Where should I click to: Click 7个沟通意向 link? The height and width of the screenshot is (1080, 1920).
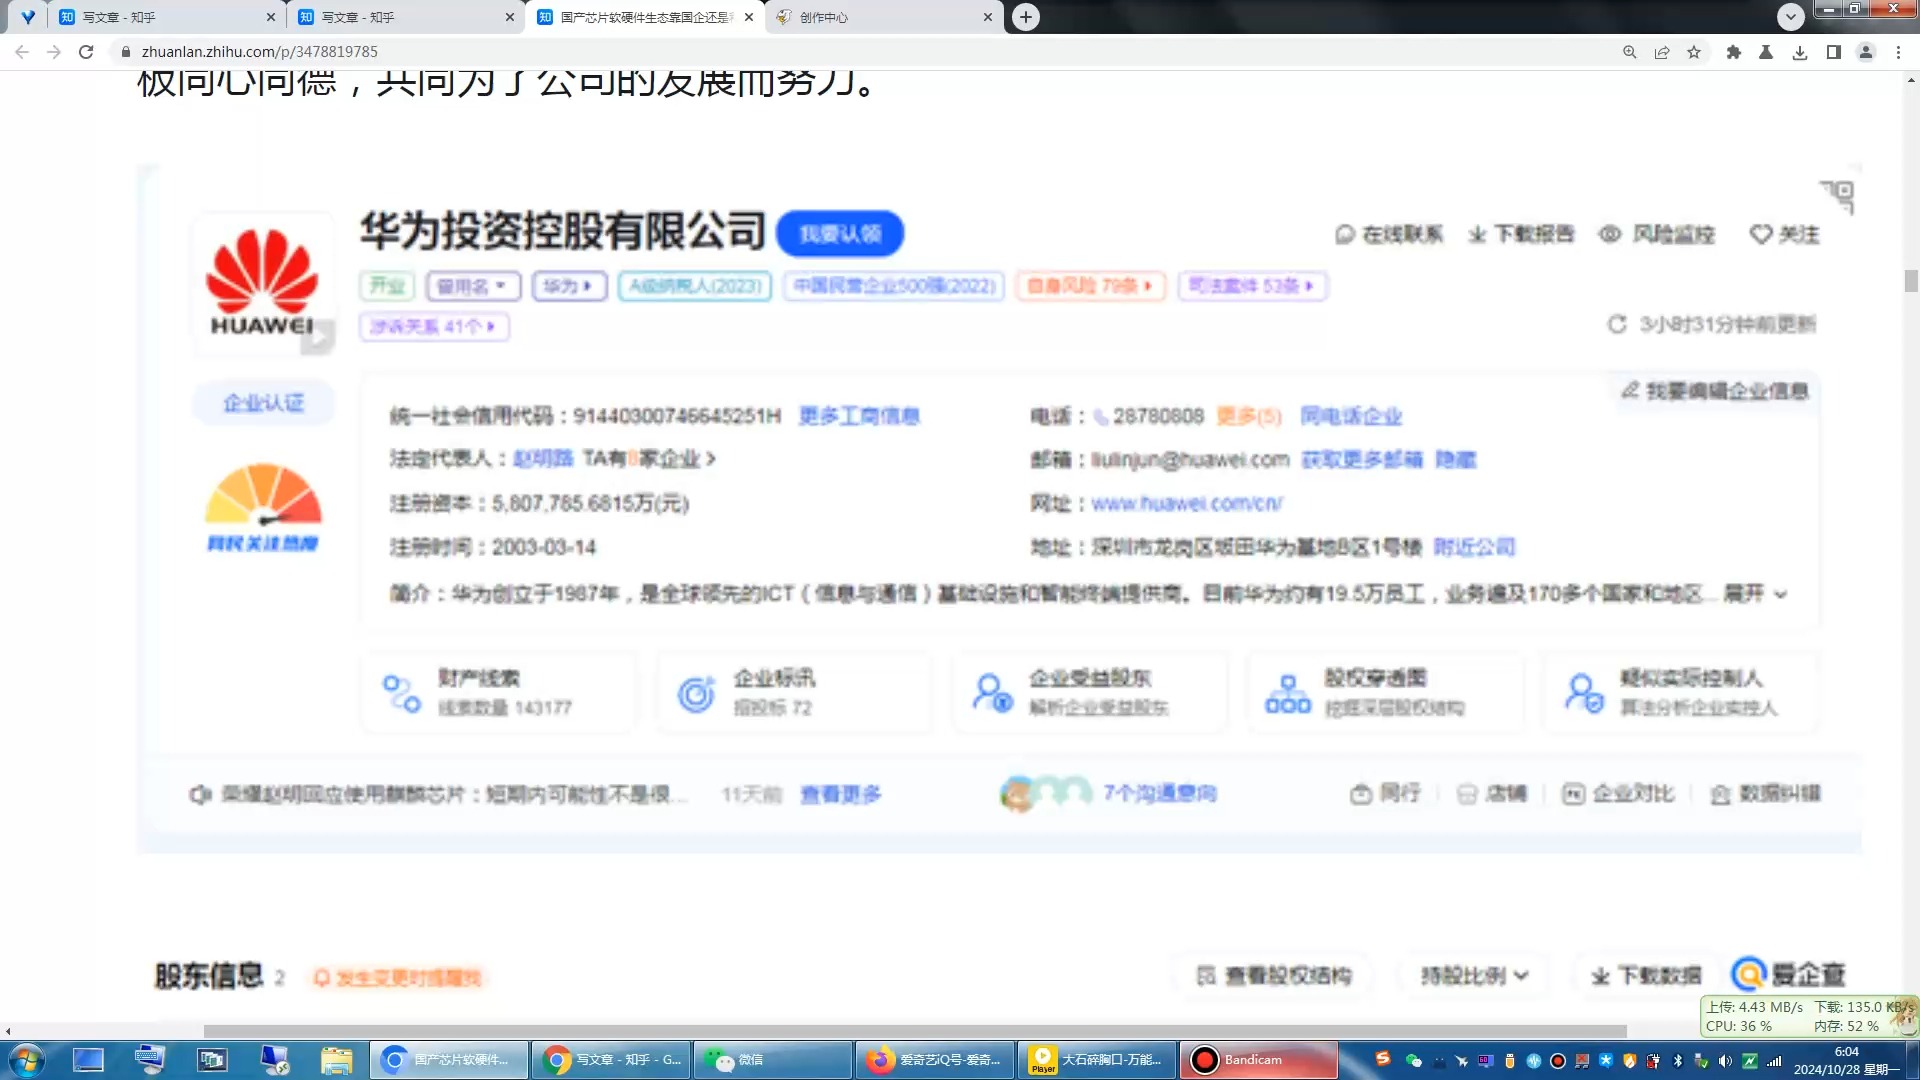pyautogui.click(x=1159, y=794)
